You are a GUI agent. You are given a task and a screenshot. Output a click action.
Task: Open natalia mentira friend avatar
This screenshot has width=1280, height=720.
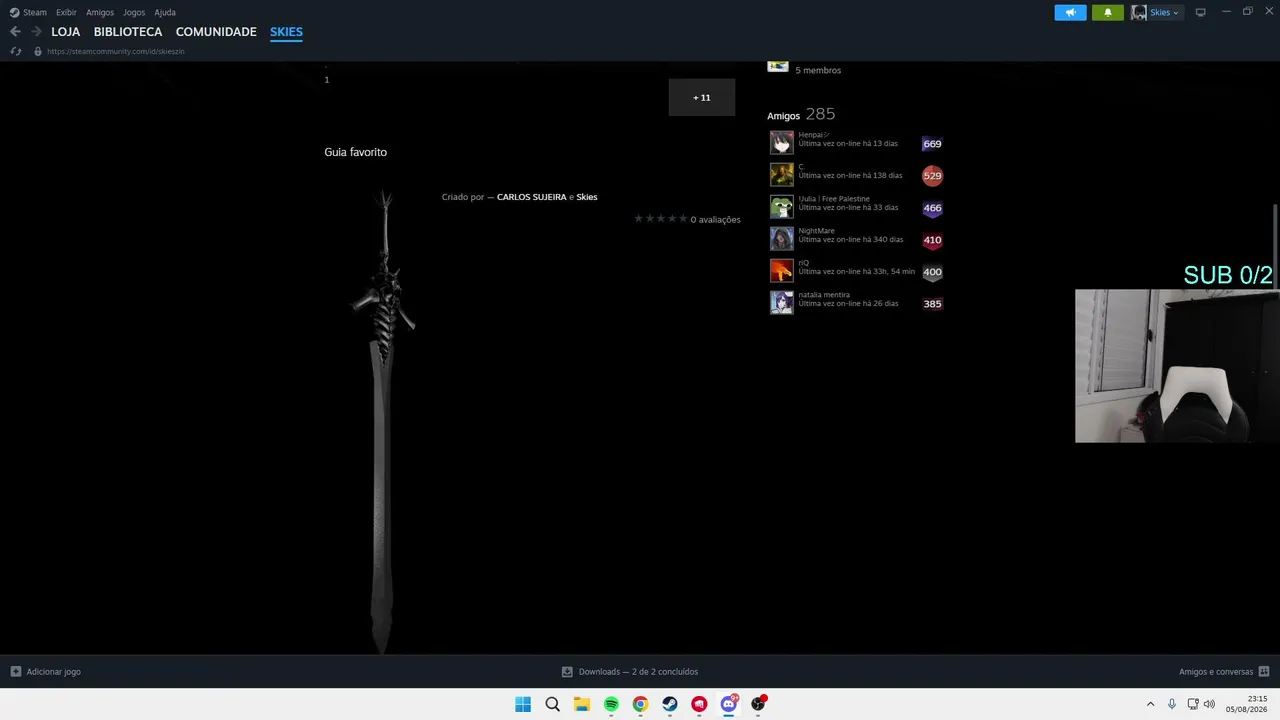[781, 302]
